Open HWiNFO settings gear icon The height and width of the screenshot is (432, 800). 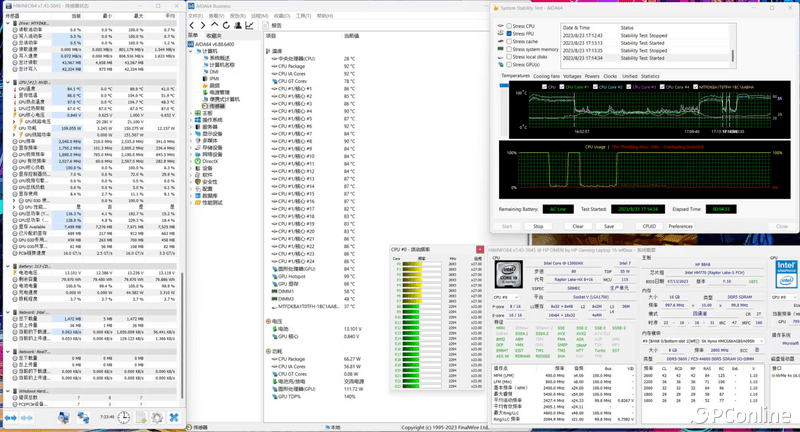(x=157, y=418)
